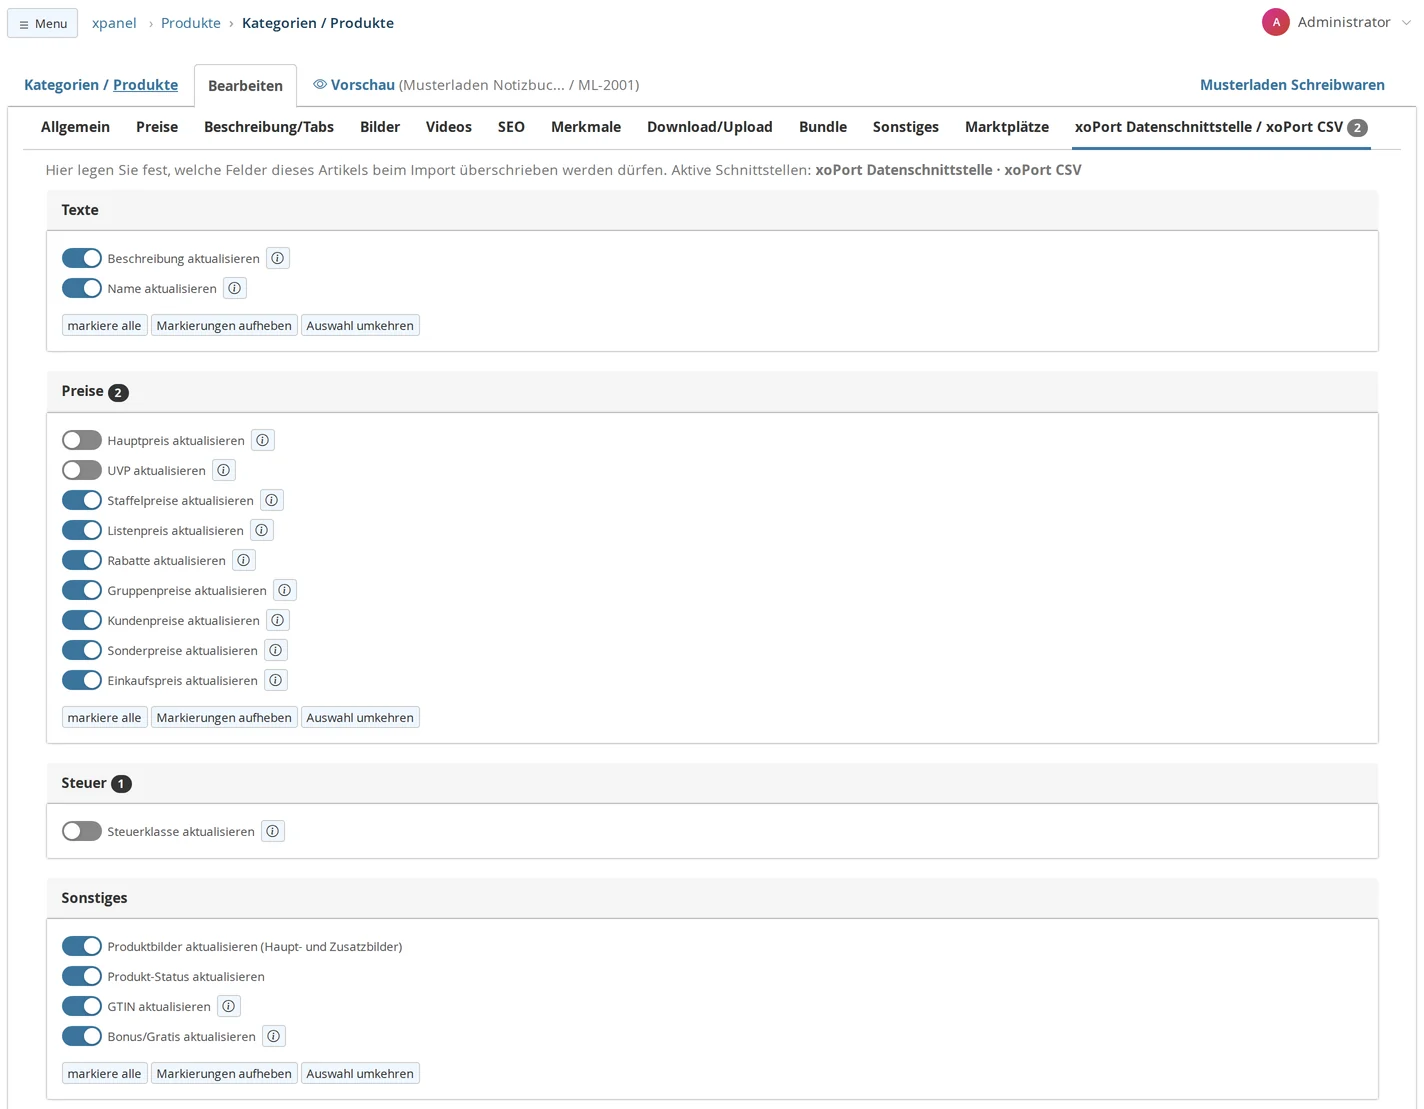Open the Produkte breadcrumb link
This screenshot has height=1109, width=1424.
(191, 23)
